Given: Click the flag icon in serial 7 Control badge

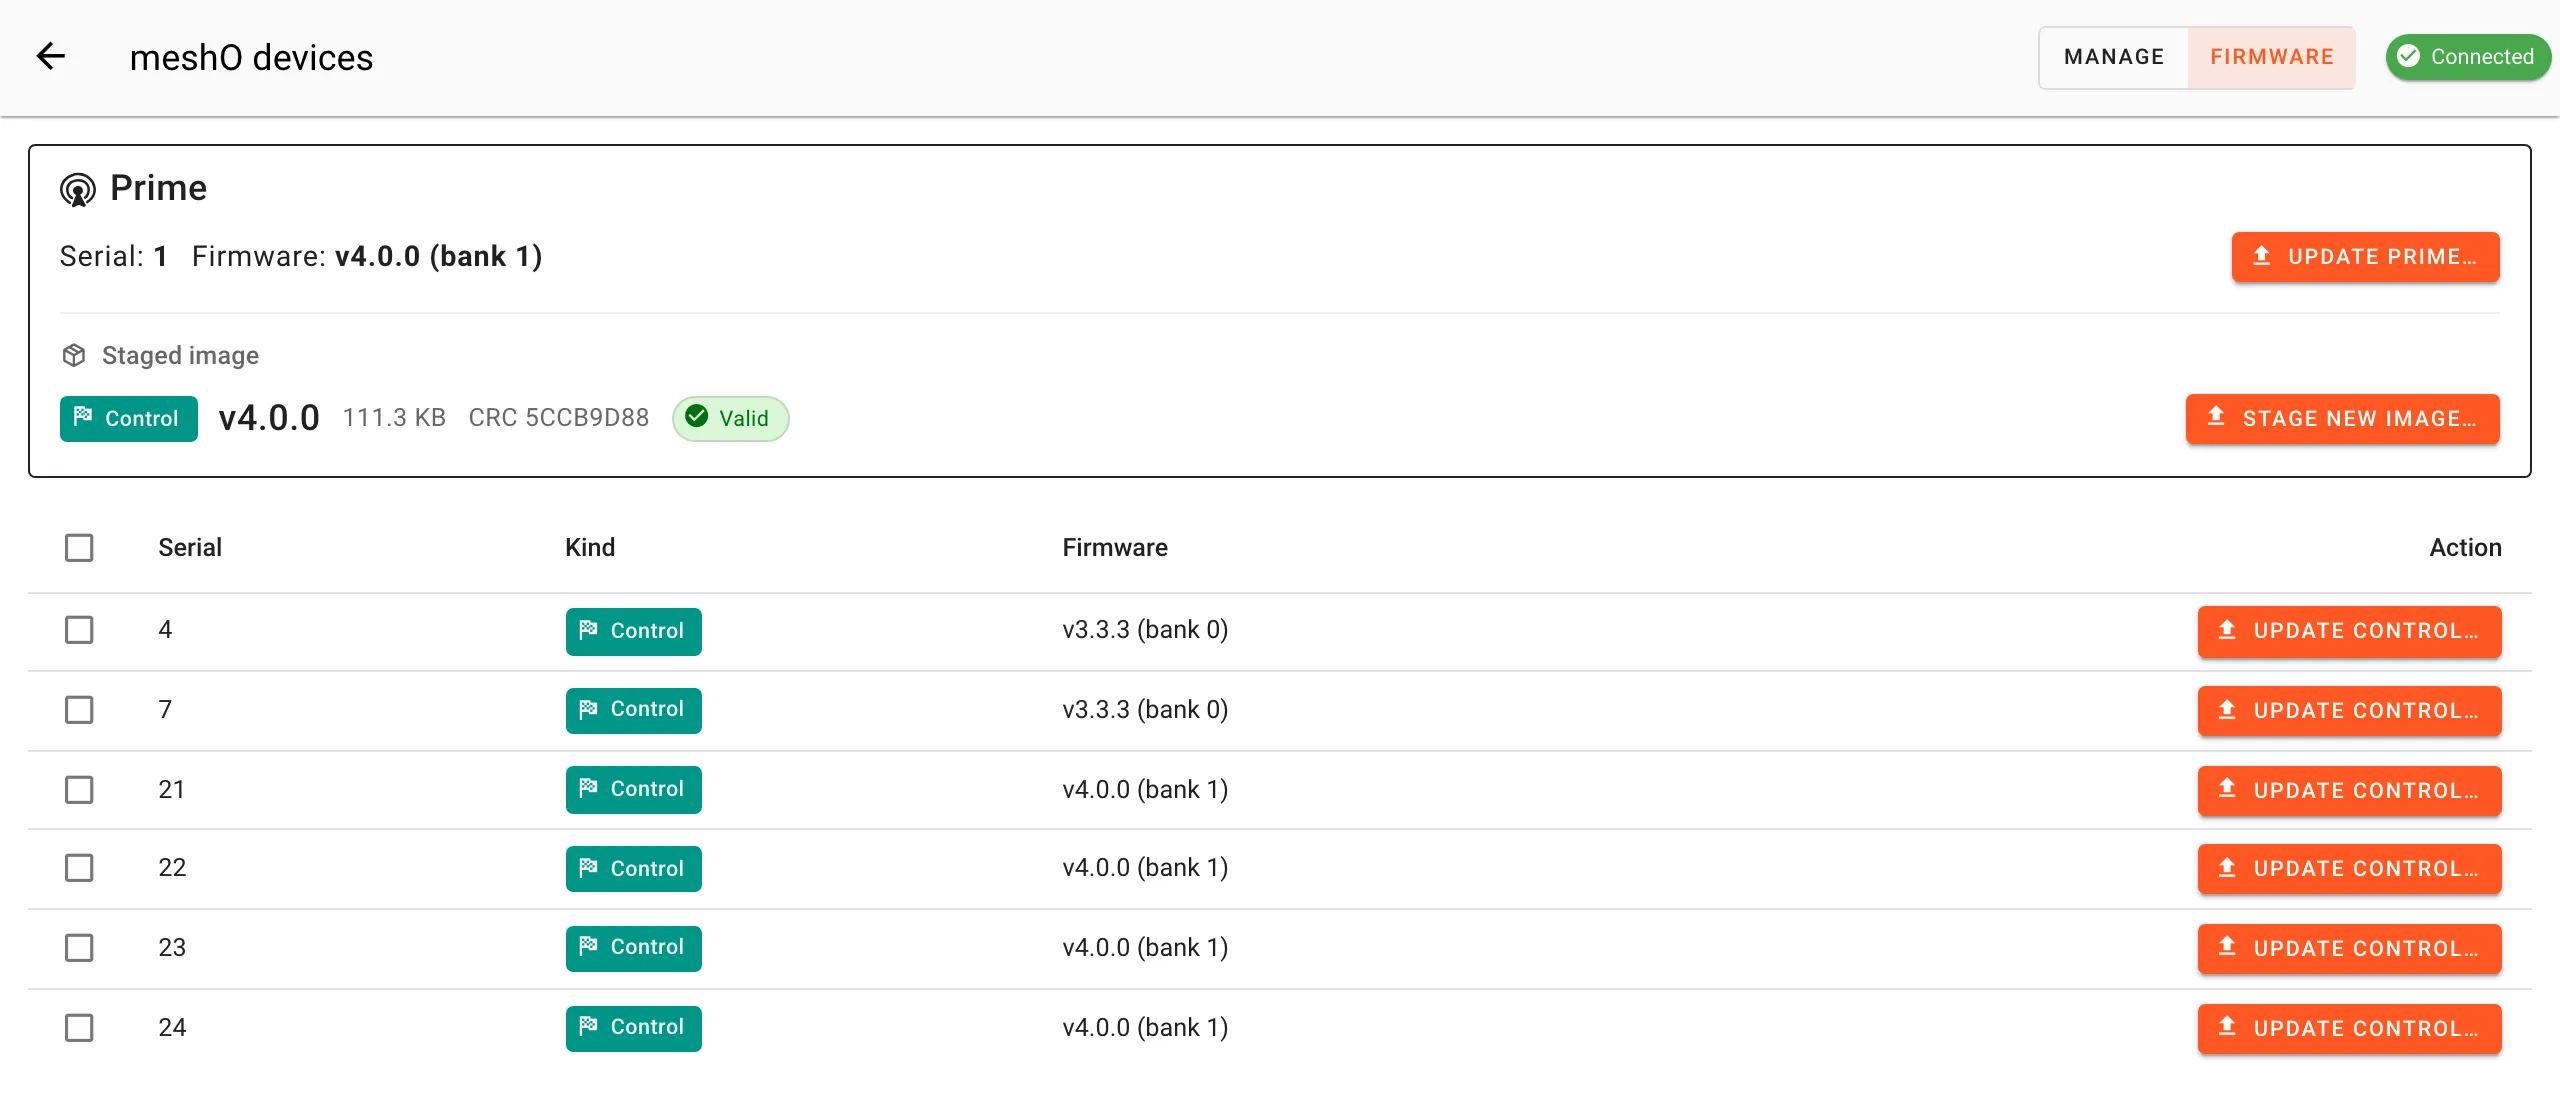Looking at the screenshot, I should (589, 709).
